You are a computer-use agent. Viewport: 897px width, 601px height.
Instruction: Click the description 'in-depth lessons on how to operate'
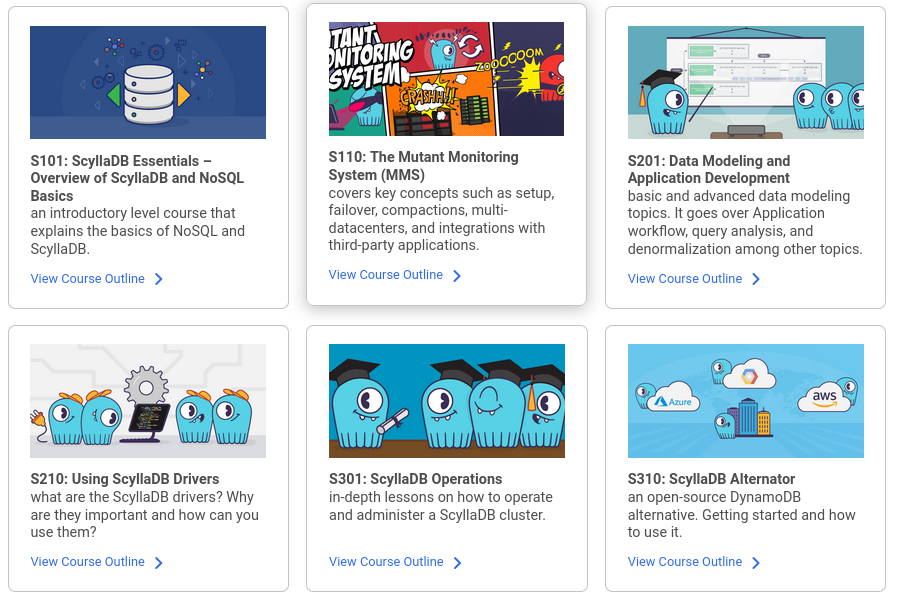coord(440,506)
